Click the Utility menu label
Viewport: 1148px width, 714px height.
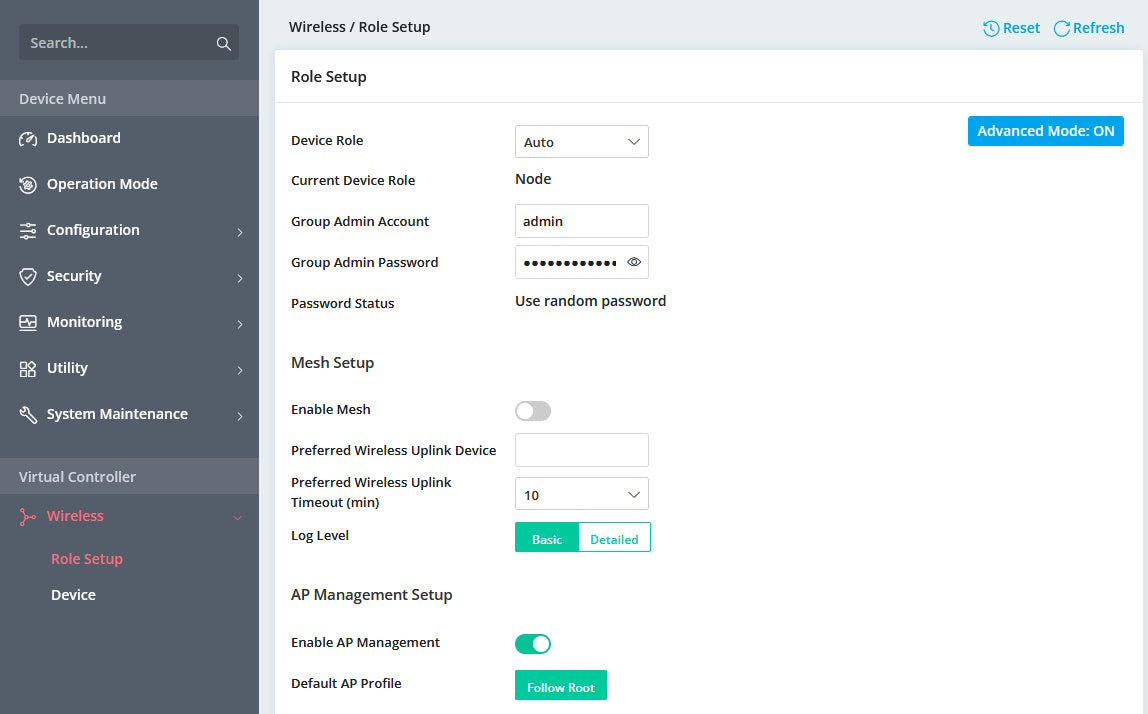(x=67, y=368)
